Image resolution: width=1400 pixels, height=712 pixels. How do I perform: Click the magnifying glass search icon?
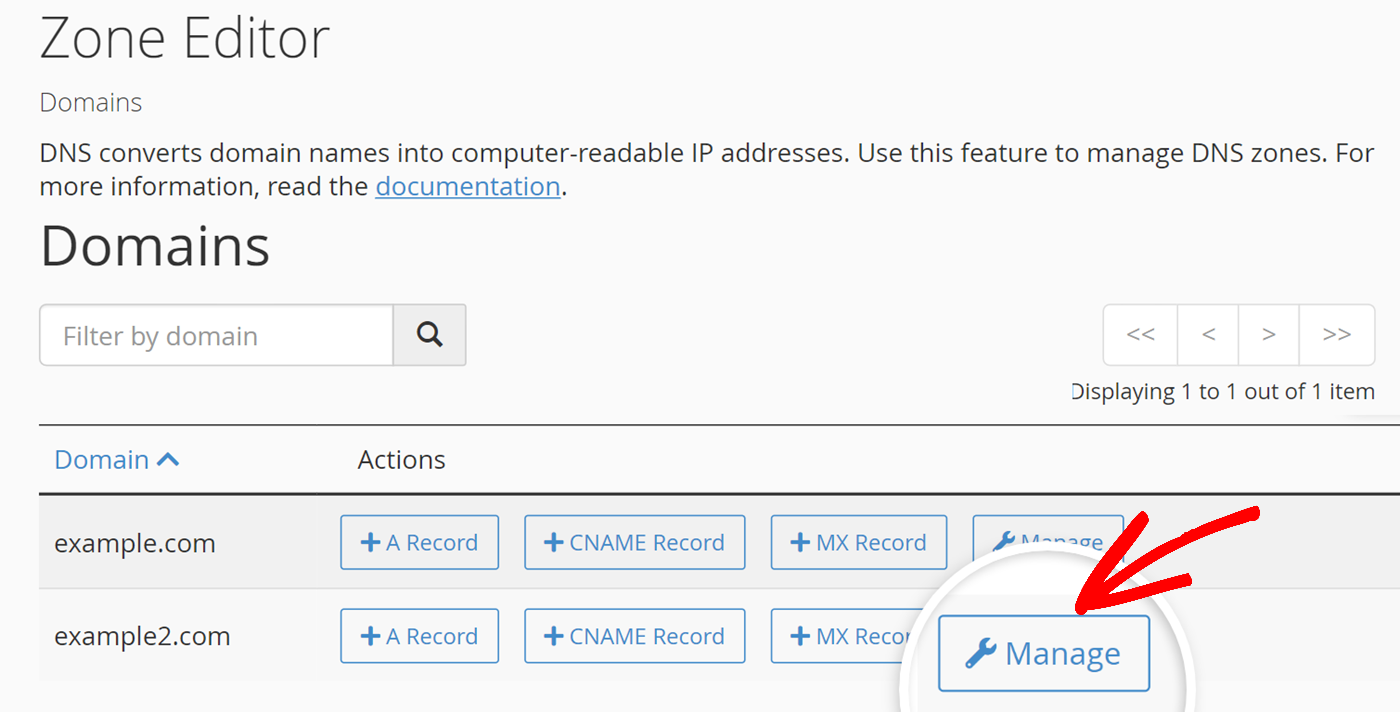(x=429, y=334)
